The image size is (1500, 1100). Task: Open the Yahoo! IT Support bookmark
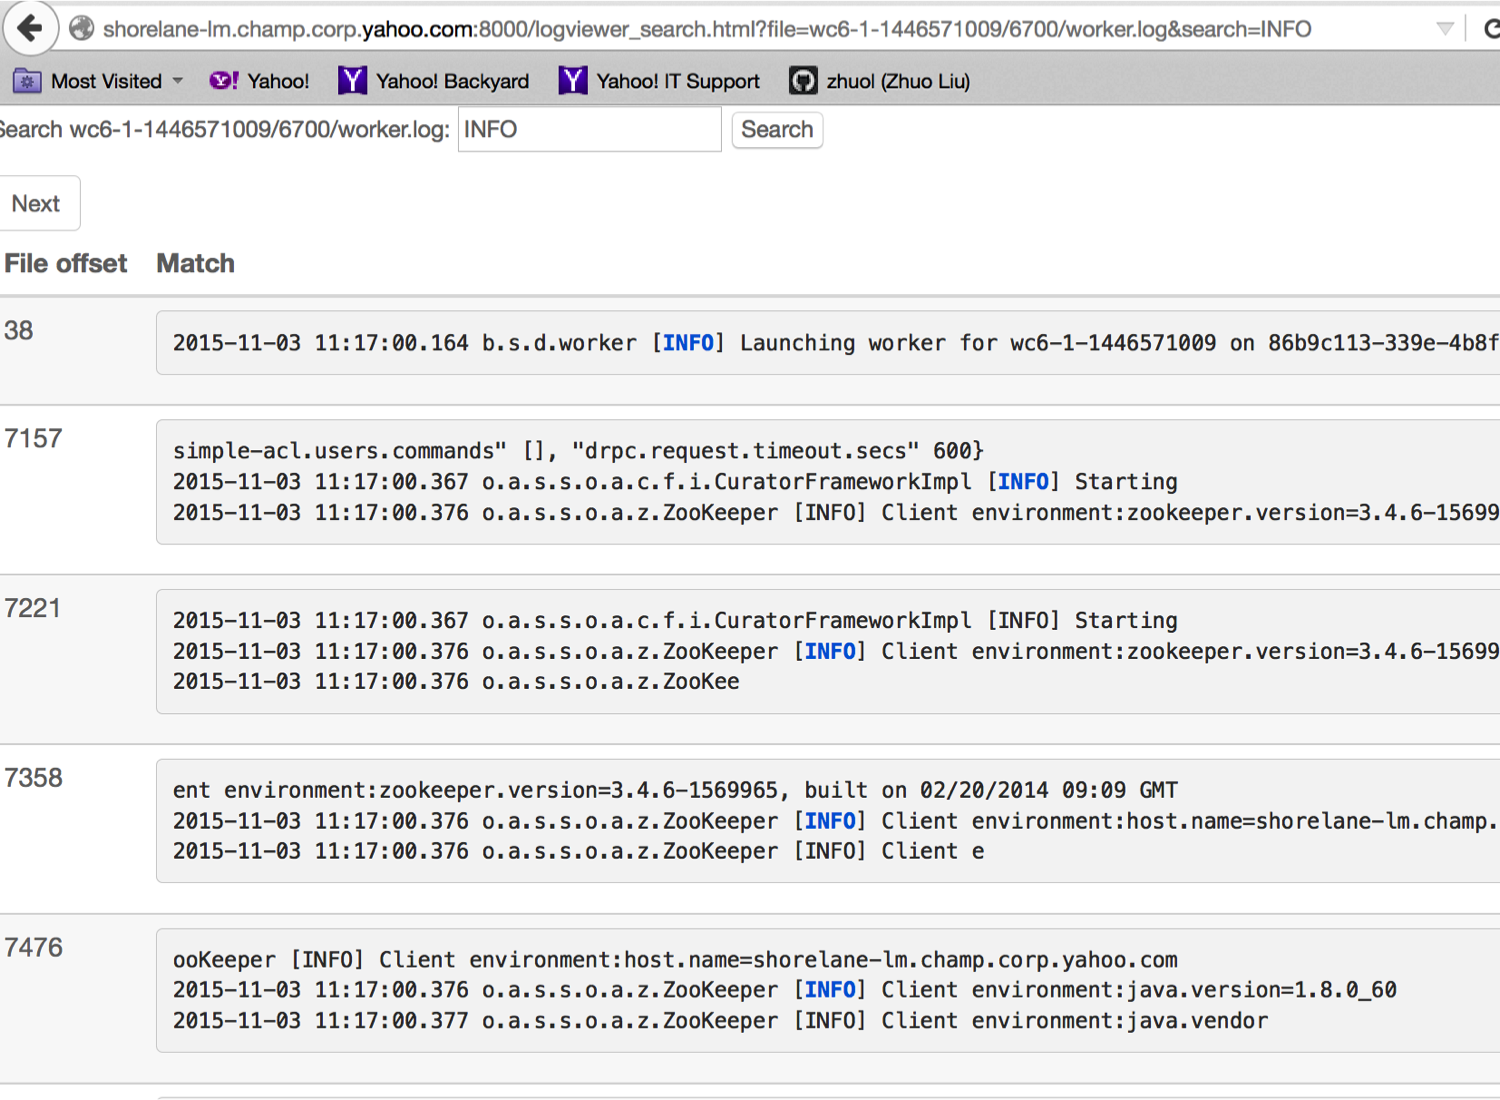tap(676, 81)
